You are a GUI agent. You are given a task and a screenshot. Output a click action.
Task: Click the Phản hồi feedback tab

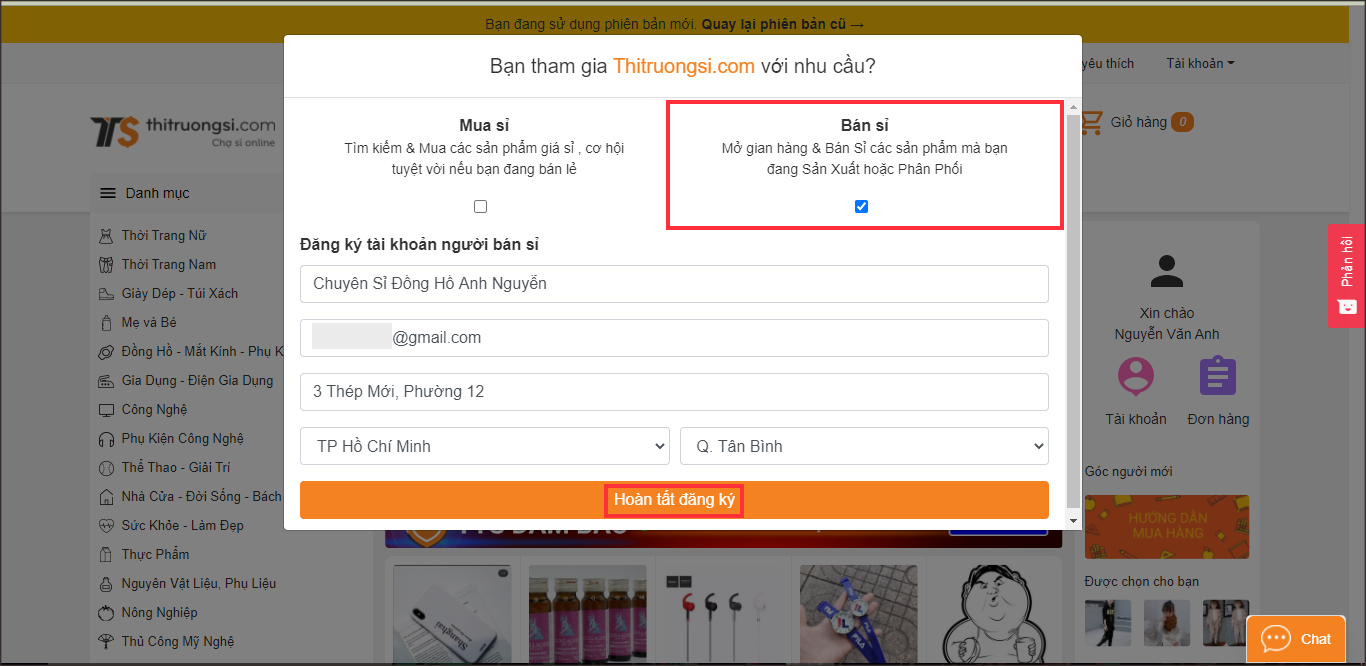[1346, 275]
